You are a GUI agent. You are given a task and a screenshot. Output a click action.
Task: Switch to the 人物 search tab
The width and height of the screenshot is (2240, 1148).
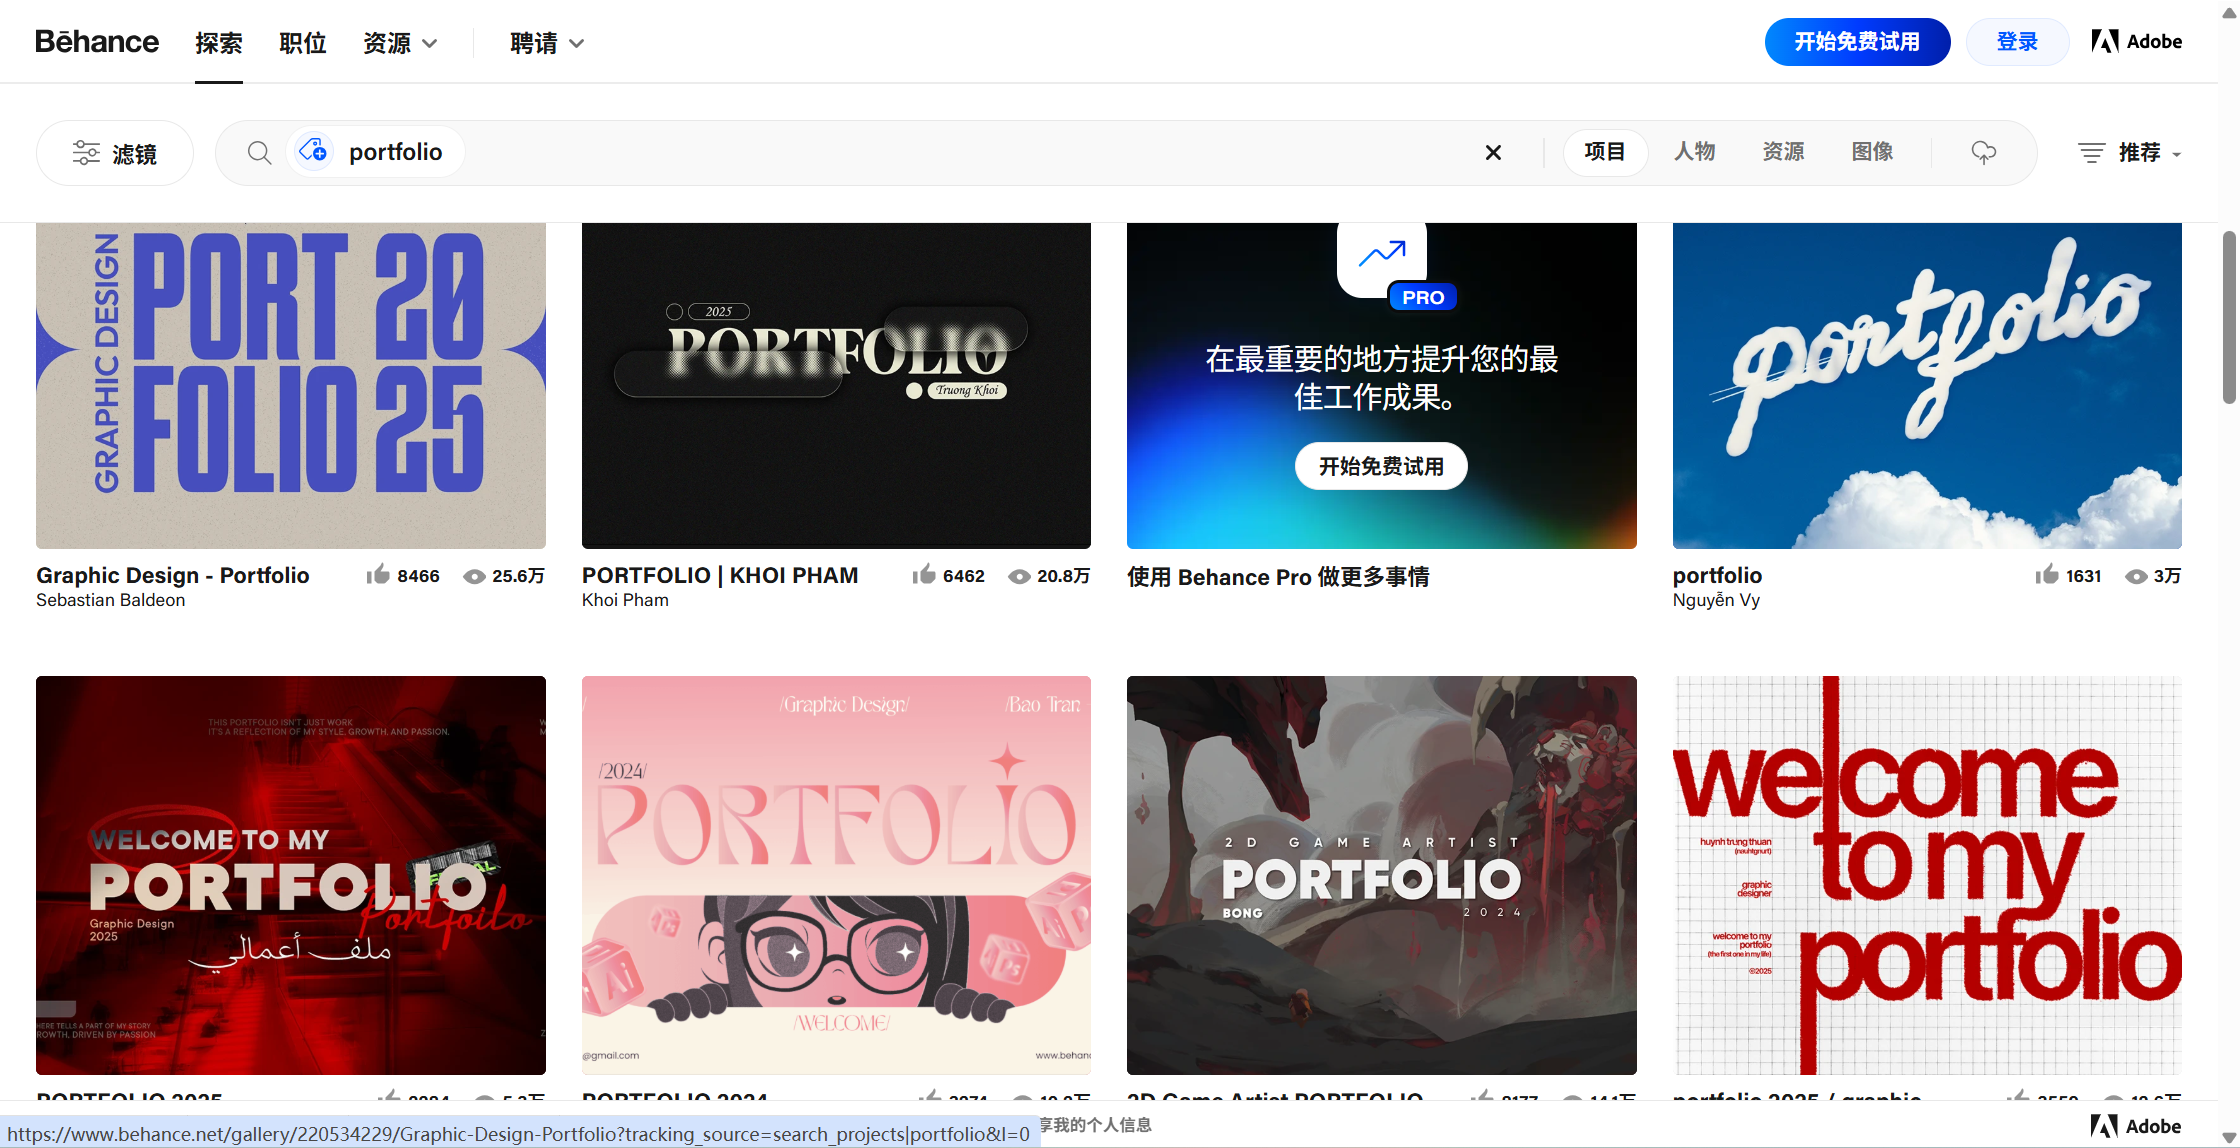1695,152
